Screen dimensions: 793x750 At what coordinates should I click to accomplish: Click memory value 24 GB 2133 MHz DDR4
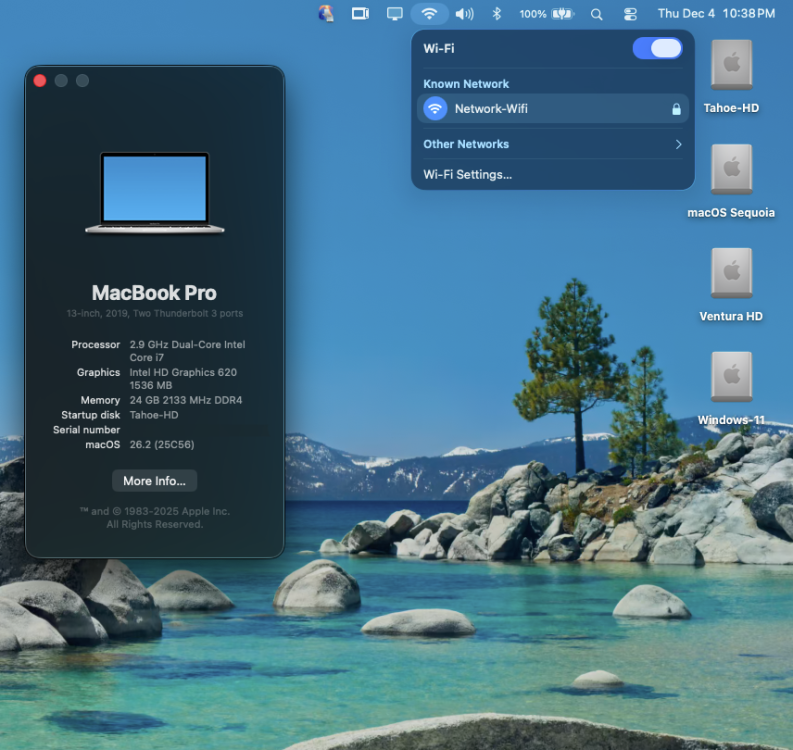pyautogui.click(x=186, y=400)
